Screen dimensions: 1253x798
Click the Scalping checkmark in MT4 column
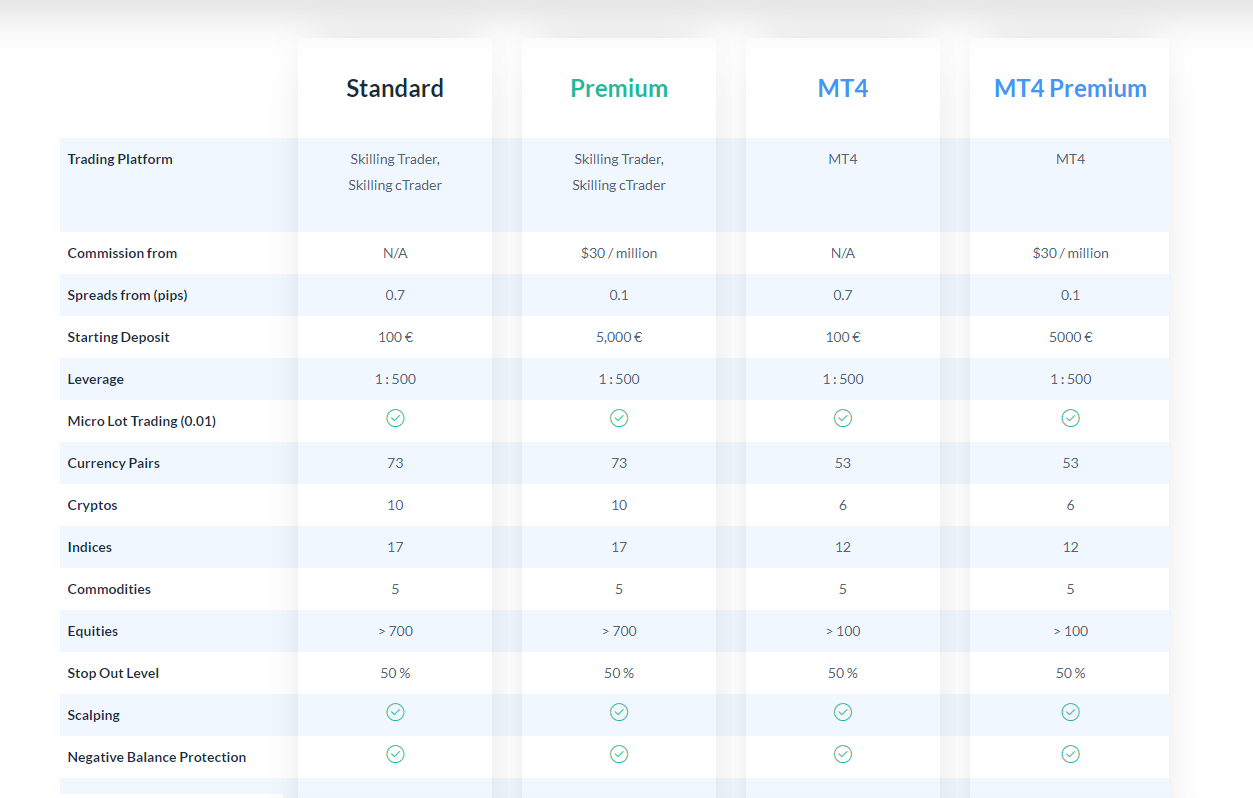(843, 712)
